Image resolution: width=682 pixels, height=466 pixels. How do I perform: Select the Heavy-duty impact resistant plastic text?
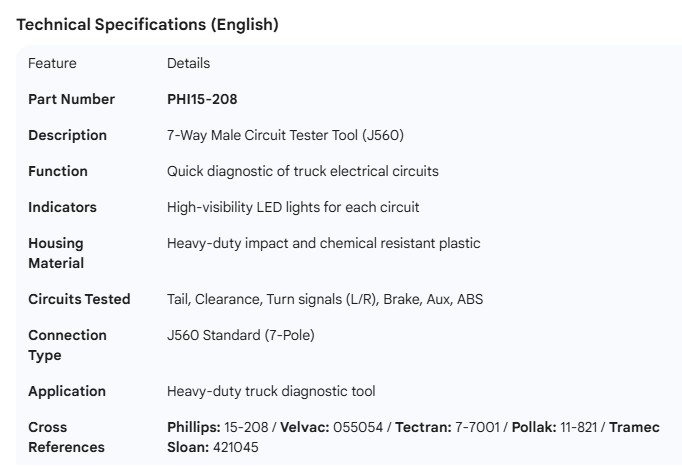coord(323,243)
